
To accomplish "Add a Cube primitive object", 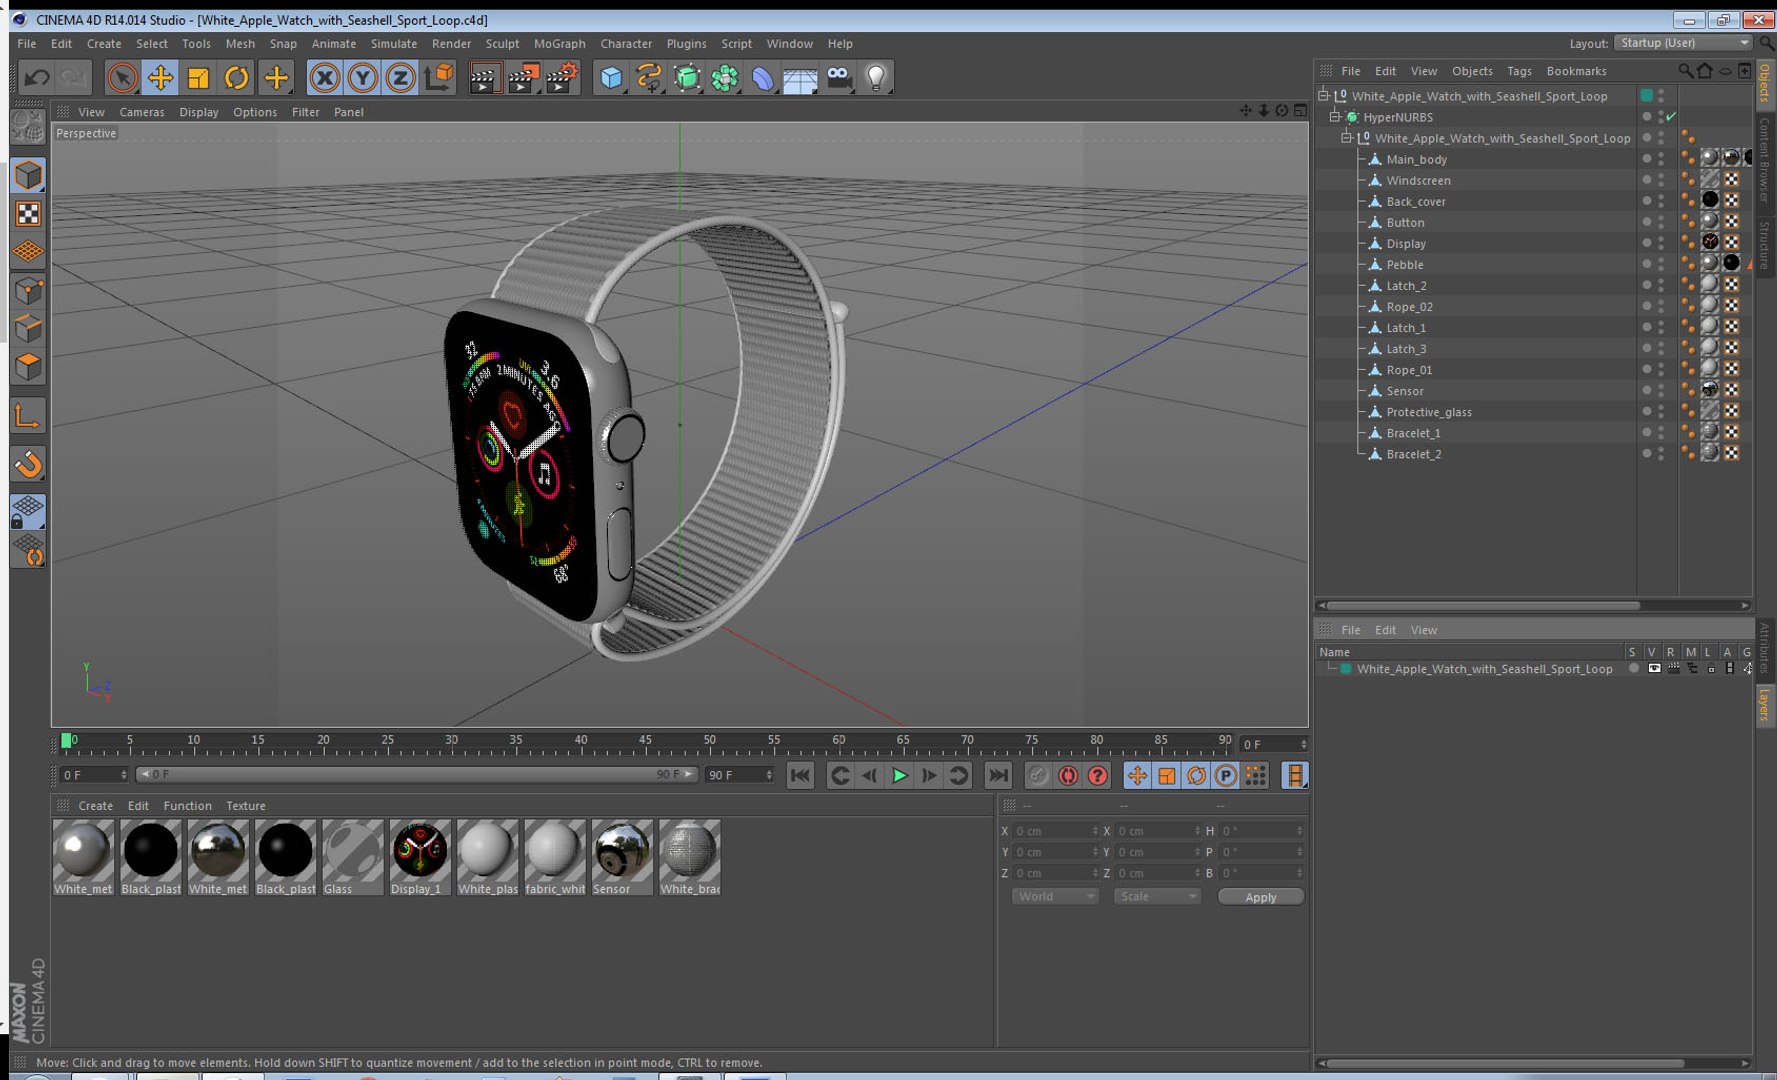I will (611, 77).
